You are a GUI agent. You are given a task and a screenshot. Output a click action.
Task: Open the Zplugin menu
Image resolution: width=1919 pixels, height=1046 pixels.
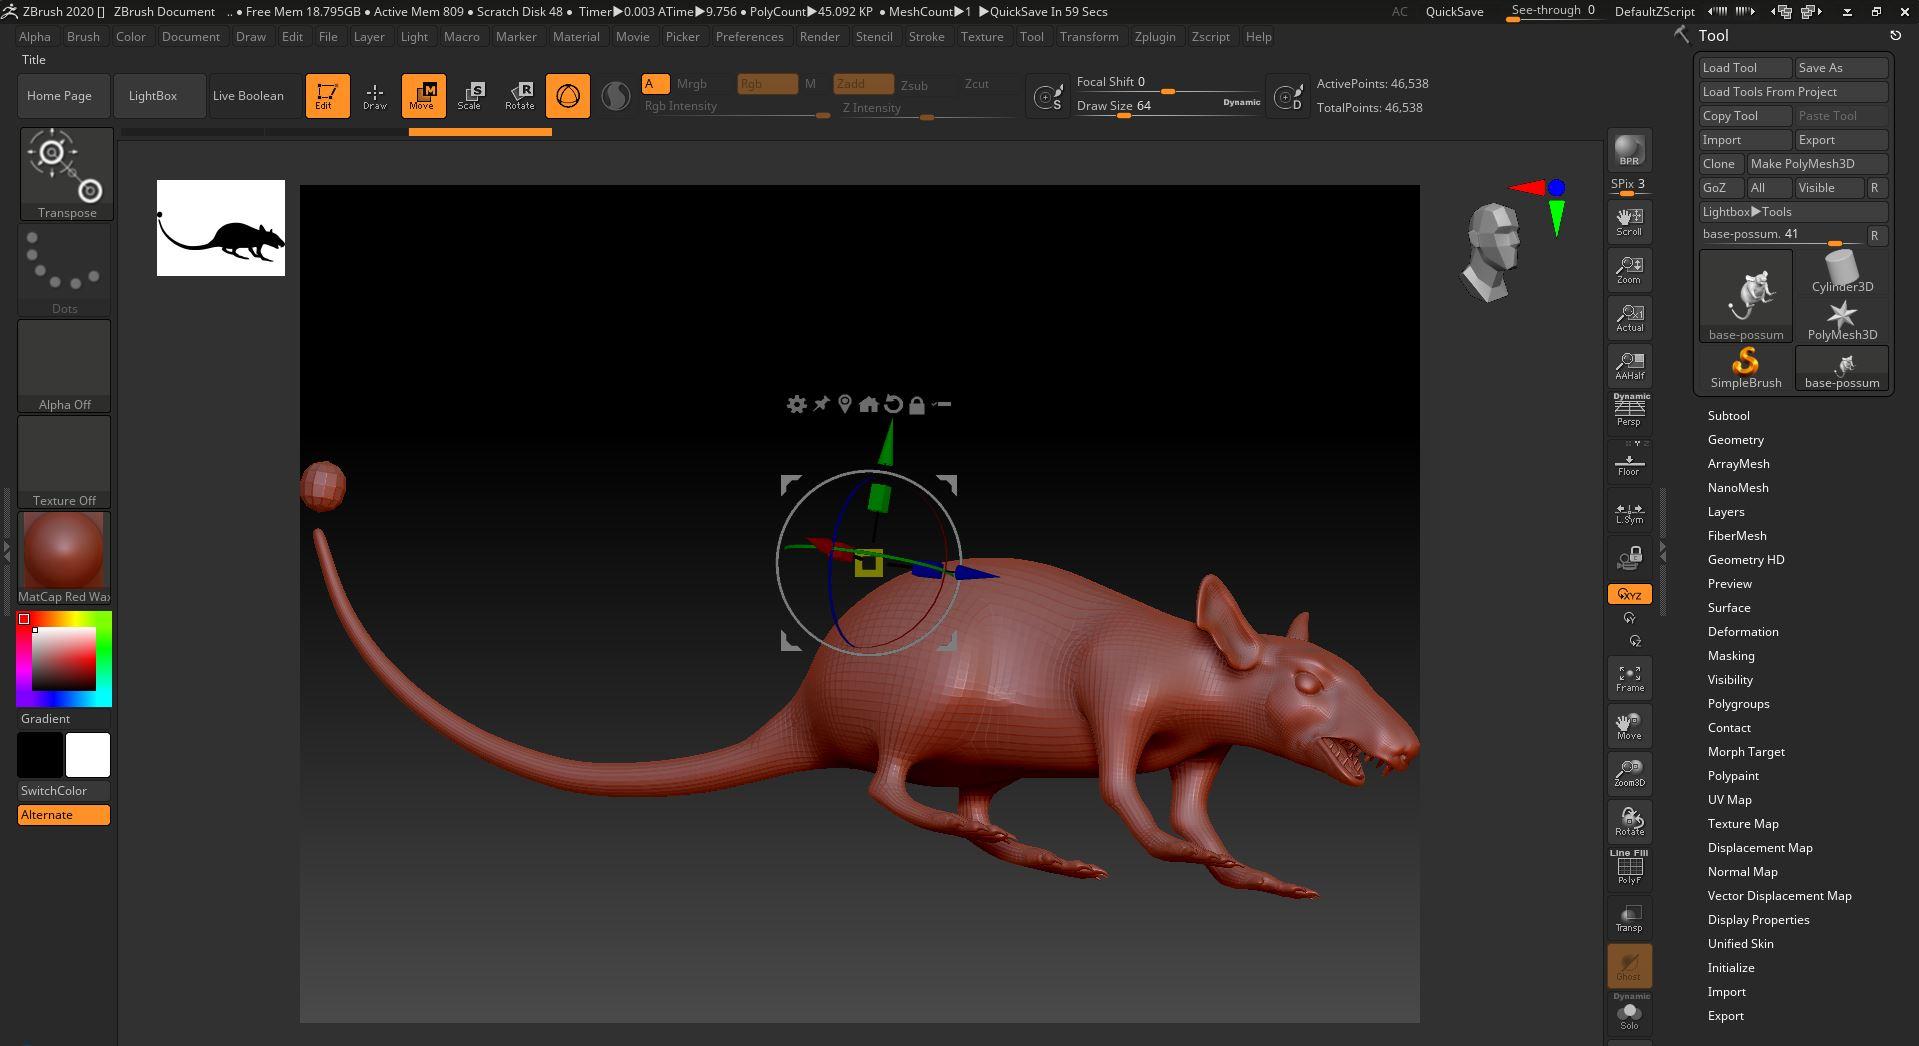coord(1154,37)
